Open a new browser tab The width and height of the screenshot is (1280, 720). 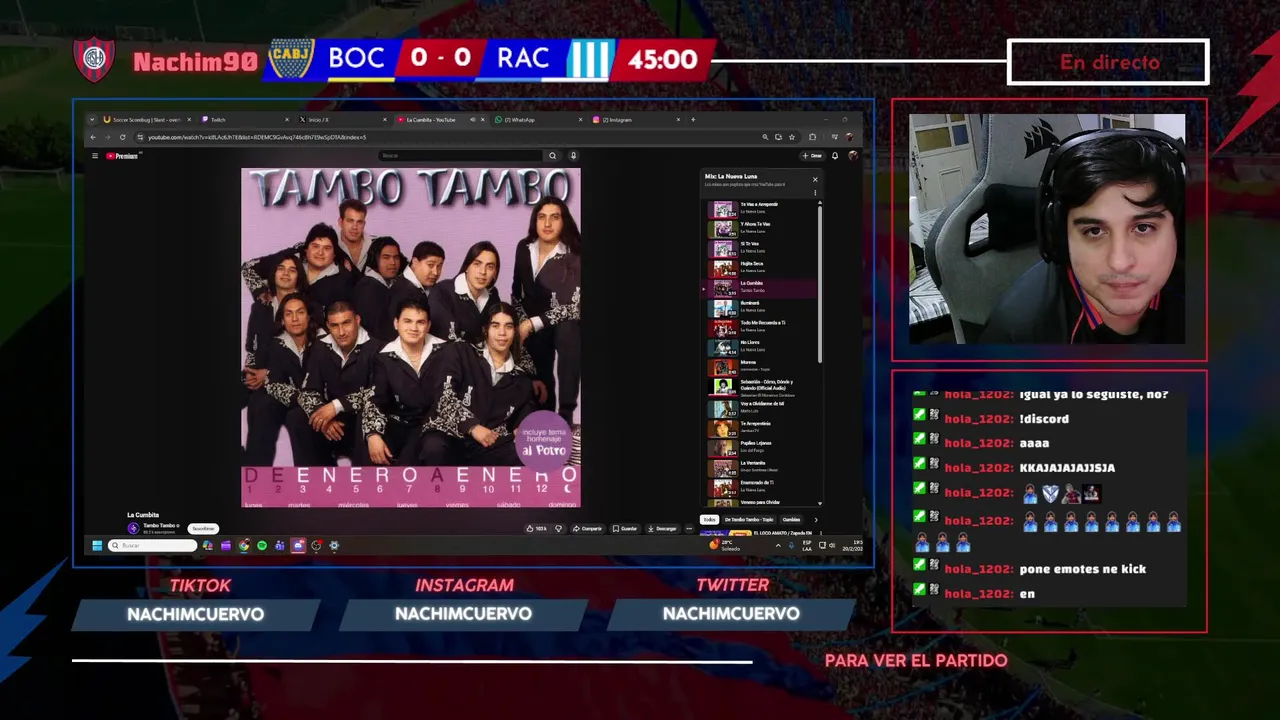click(693, 120)
